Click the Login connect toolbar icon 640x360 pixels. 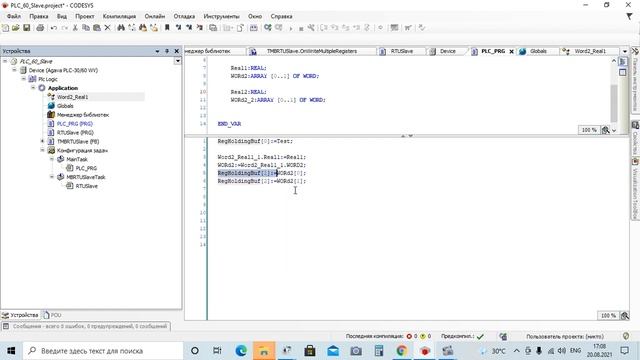(x=268, y=28)
